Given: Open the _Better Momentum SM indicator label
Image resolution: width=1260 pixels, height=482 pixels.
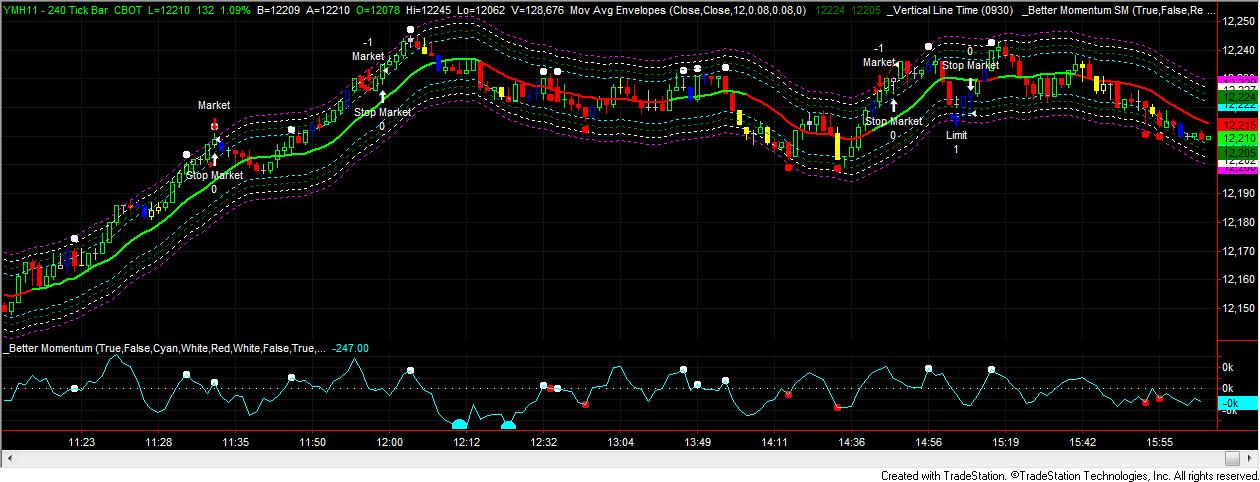Looking at the screenshot, I should [x=1119, y=10].
